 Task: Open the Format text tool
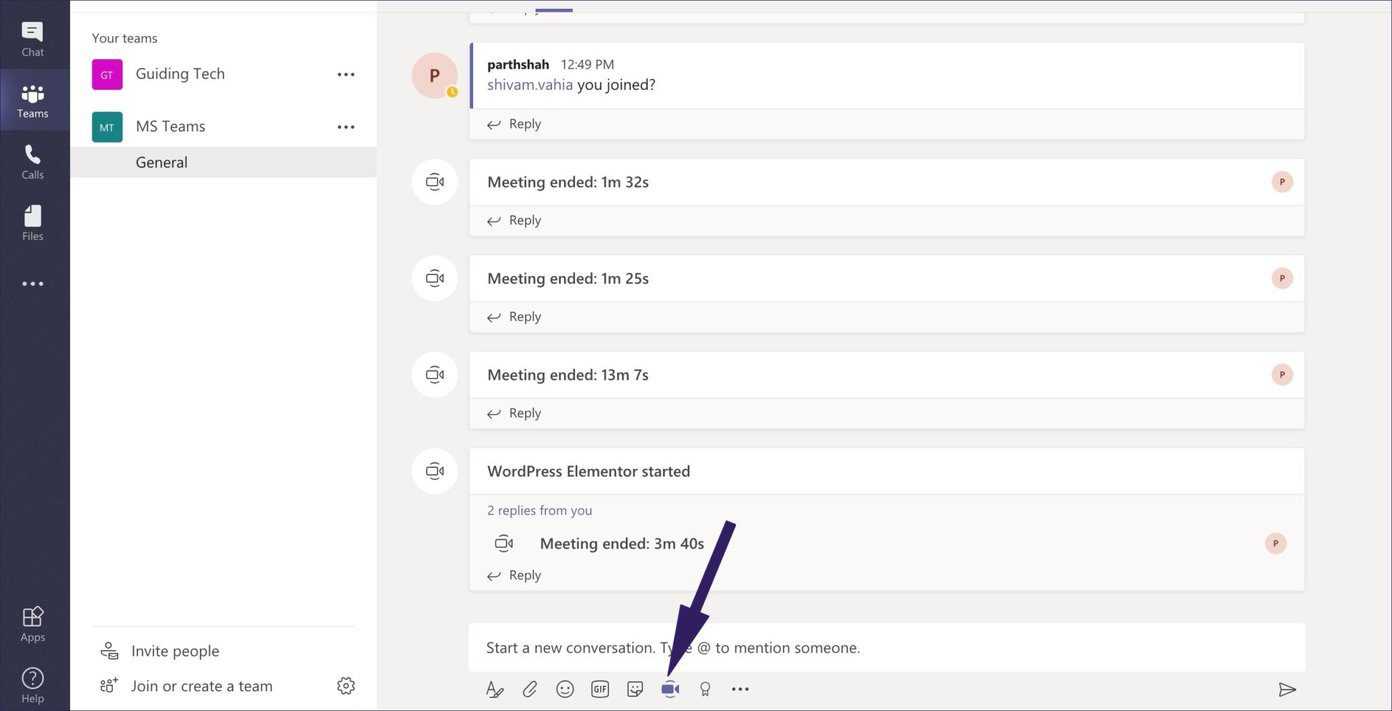tap(495, 689)
